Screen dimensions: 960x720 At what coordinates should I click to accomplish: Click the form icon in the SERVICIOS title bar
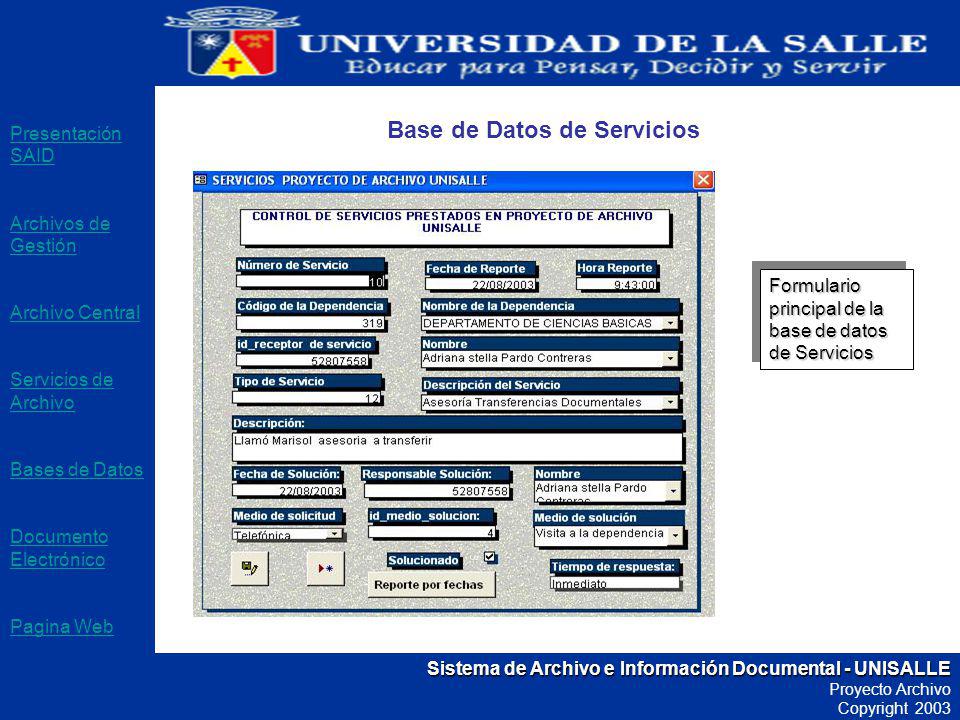[200, 180]
